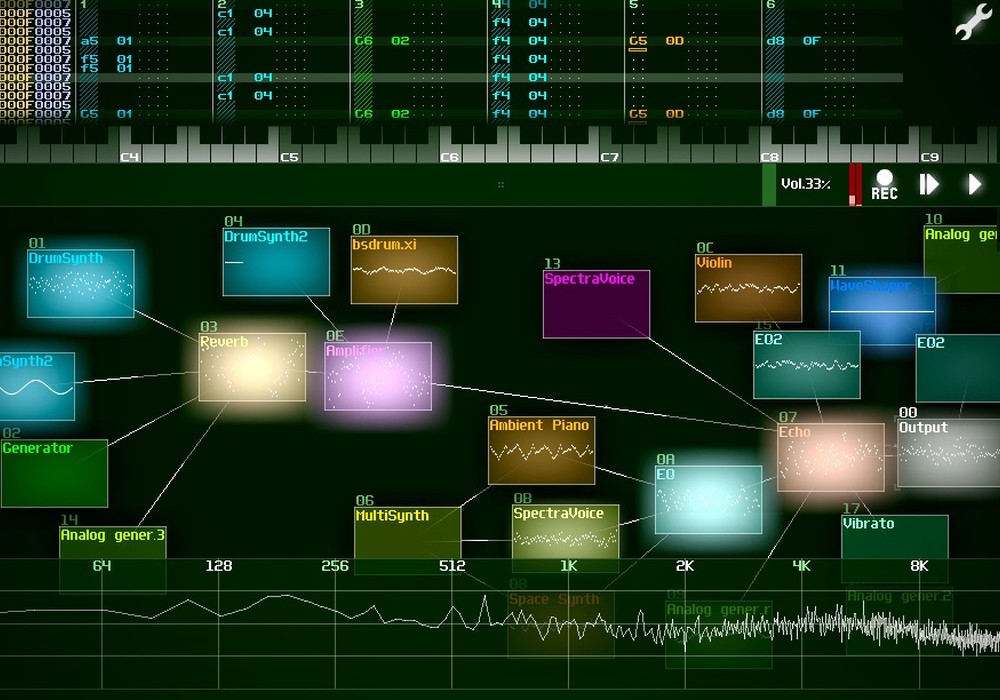Adjust the Vol.33% volume slider
1000x700 pixels.
tap(806, 185)
